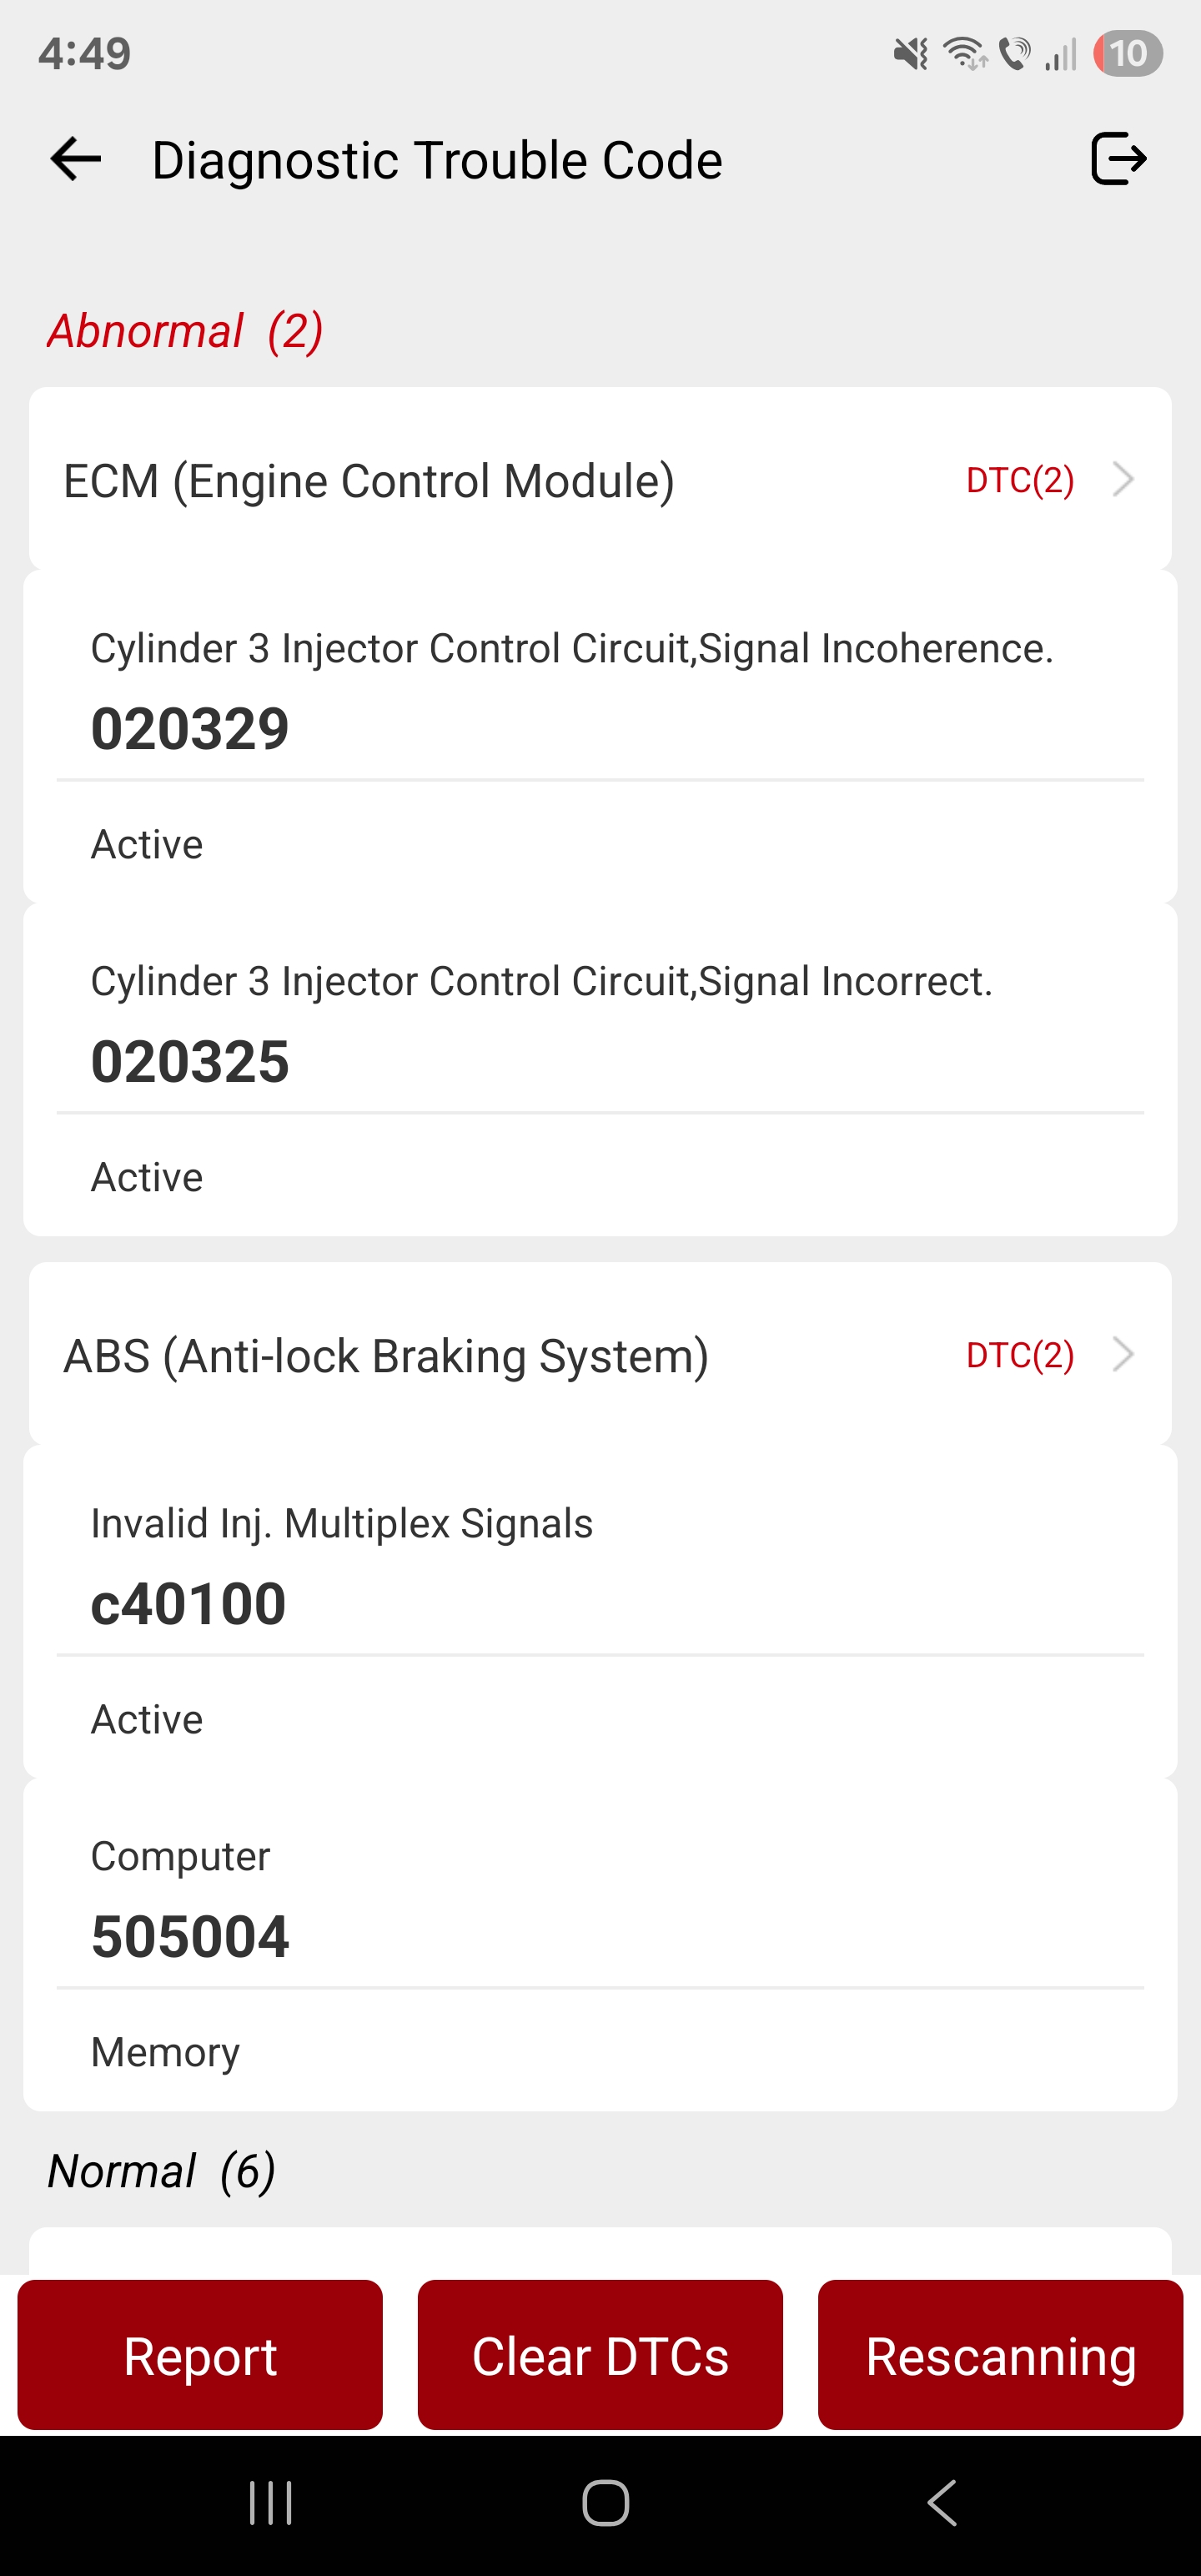The image size is (1201, 2576).
Task: Open ABS (Anti-lock Braking System) row
Action: (x=386, y=1356)
